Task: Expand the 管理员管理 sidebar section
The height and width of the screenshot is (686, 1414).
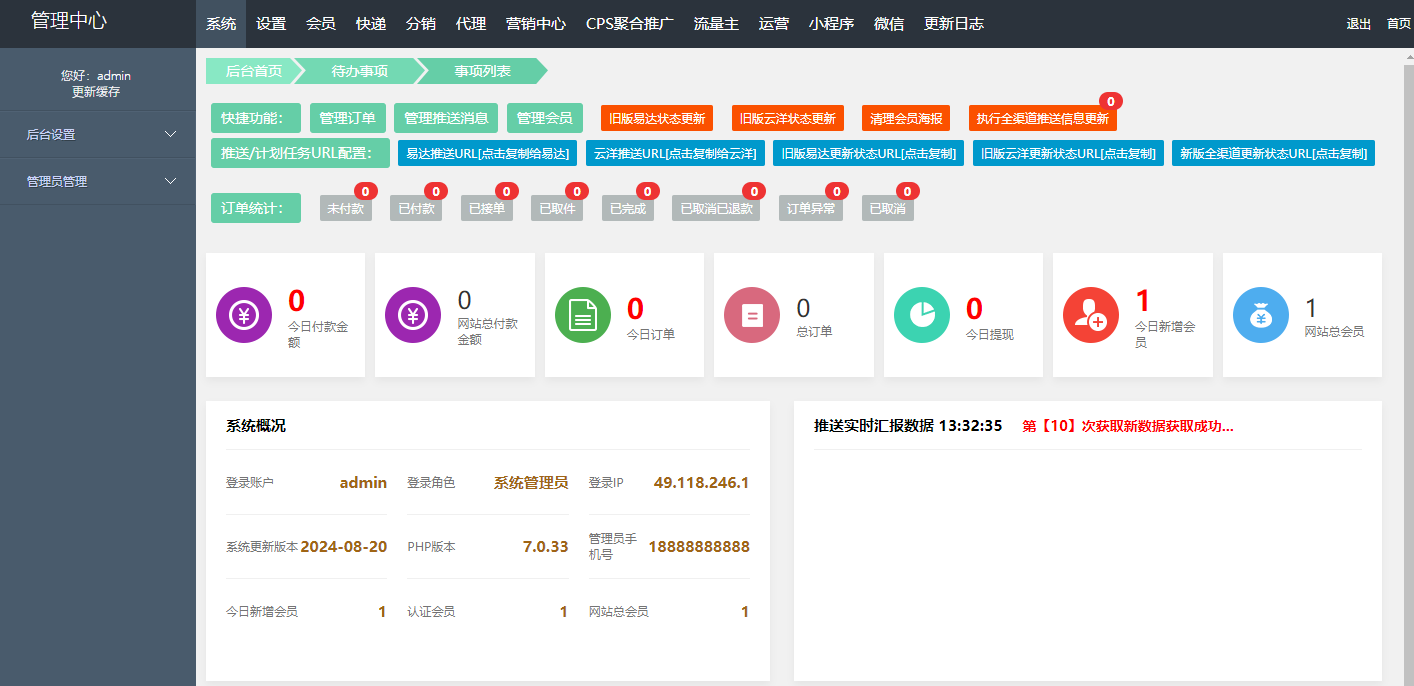Action: point(97,181)
